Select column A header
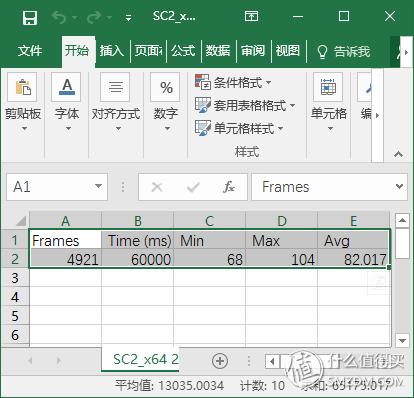The width and height of the screenshot is (414, 398). click(65, 221)
